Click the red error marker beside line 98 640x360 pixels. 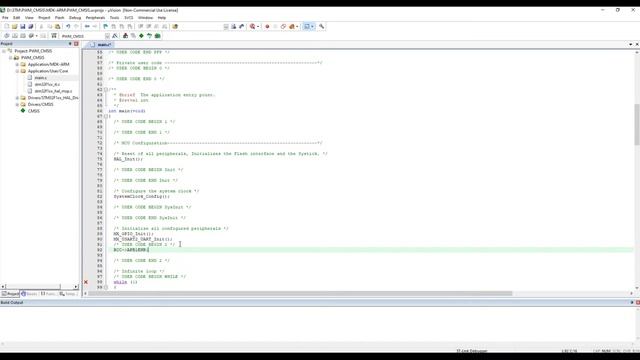(86, 282)
